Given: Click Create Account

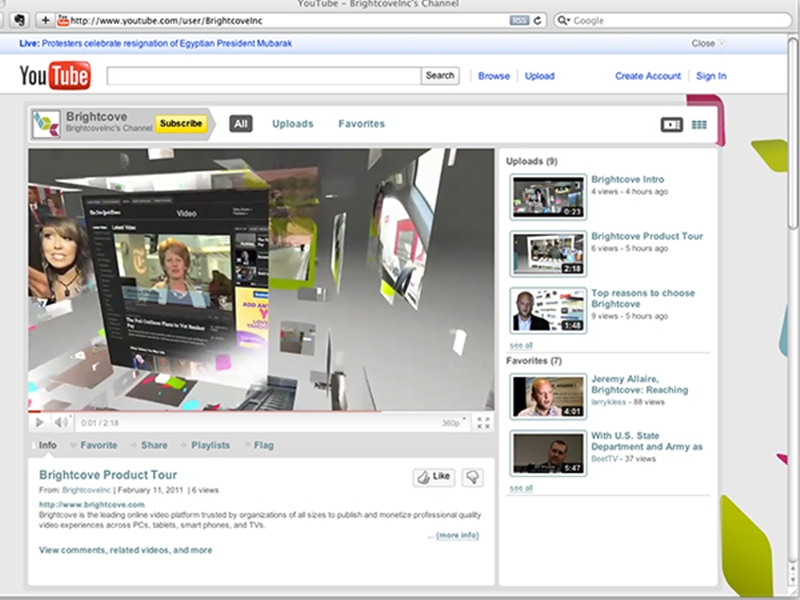Looking at the screenshot, I should click(x=648, y=76).
